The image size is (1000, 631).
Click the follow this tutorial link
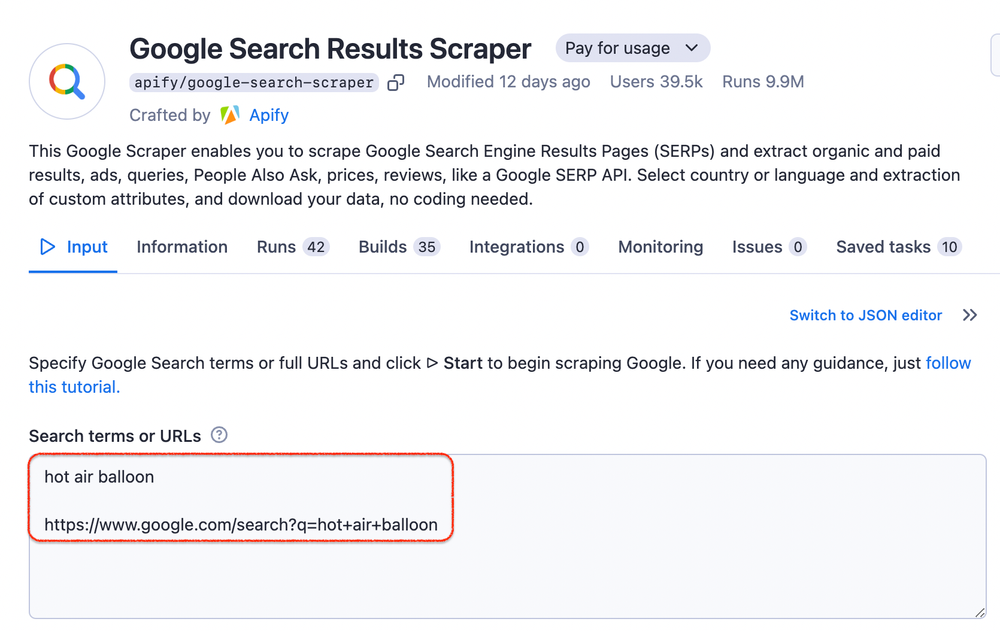pyautogui.click(x=948, y=363)
